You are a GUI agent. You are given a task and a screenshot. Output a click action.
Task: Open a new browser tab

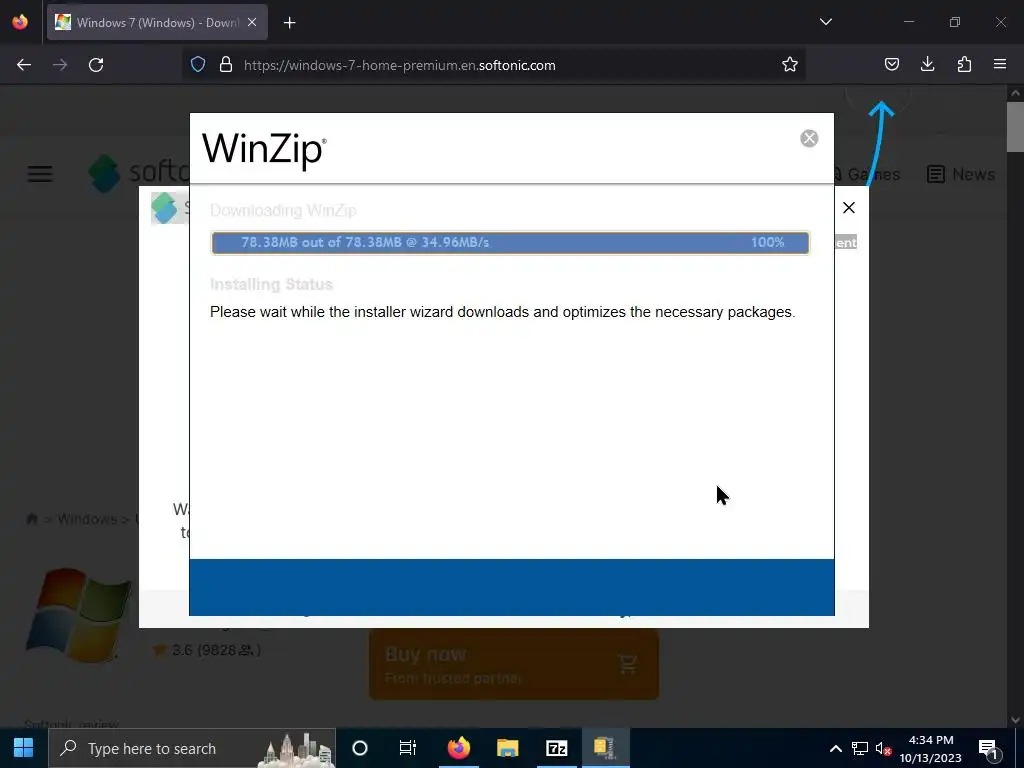pos(289,23)
